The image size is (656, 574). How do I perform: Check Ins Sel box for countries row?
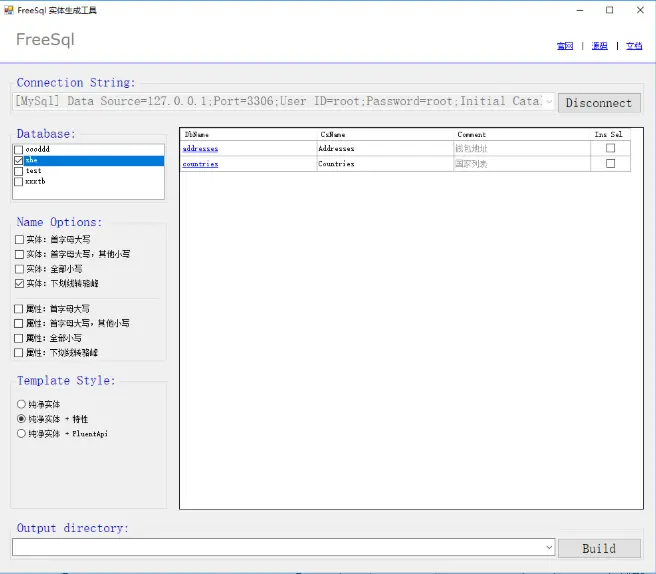(x=610, y=164)
